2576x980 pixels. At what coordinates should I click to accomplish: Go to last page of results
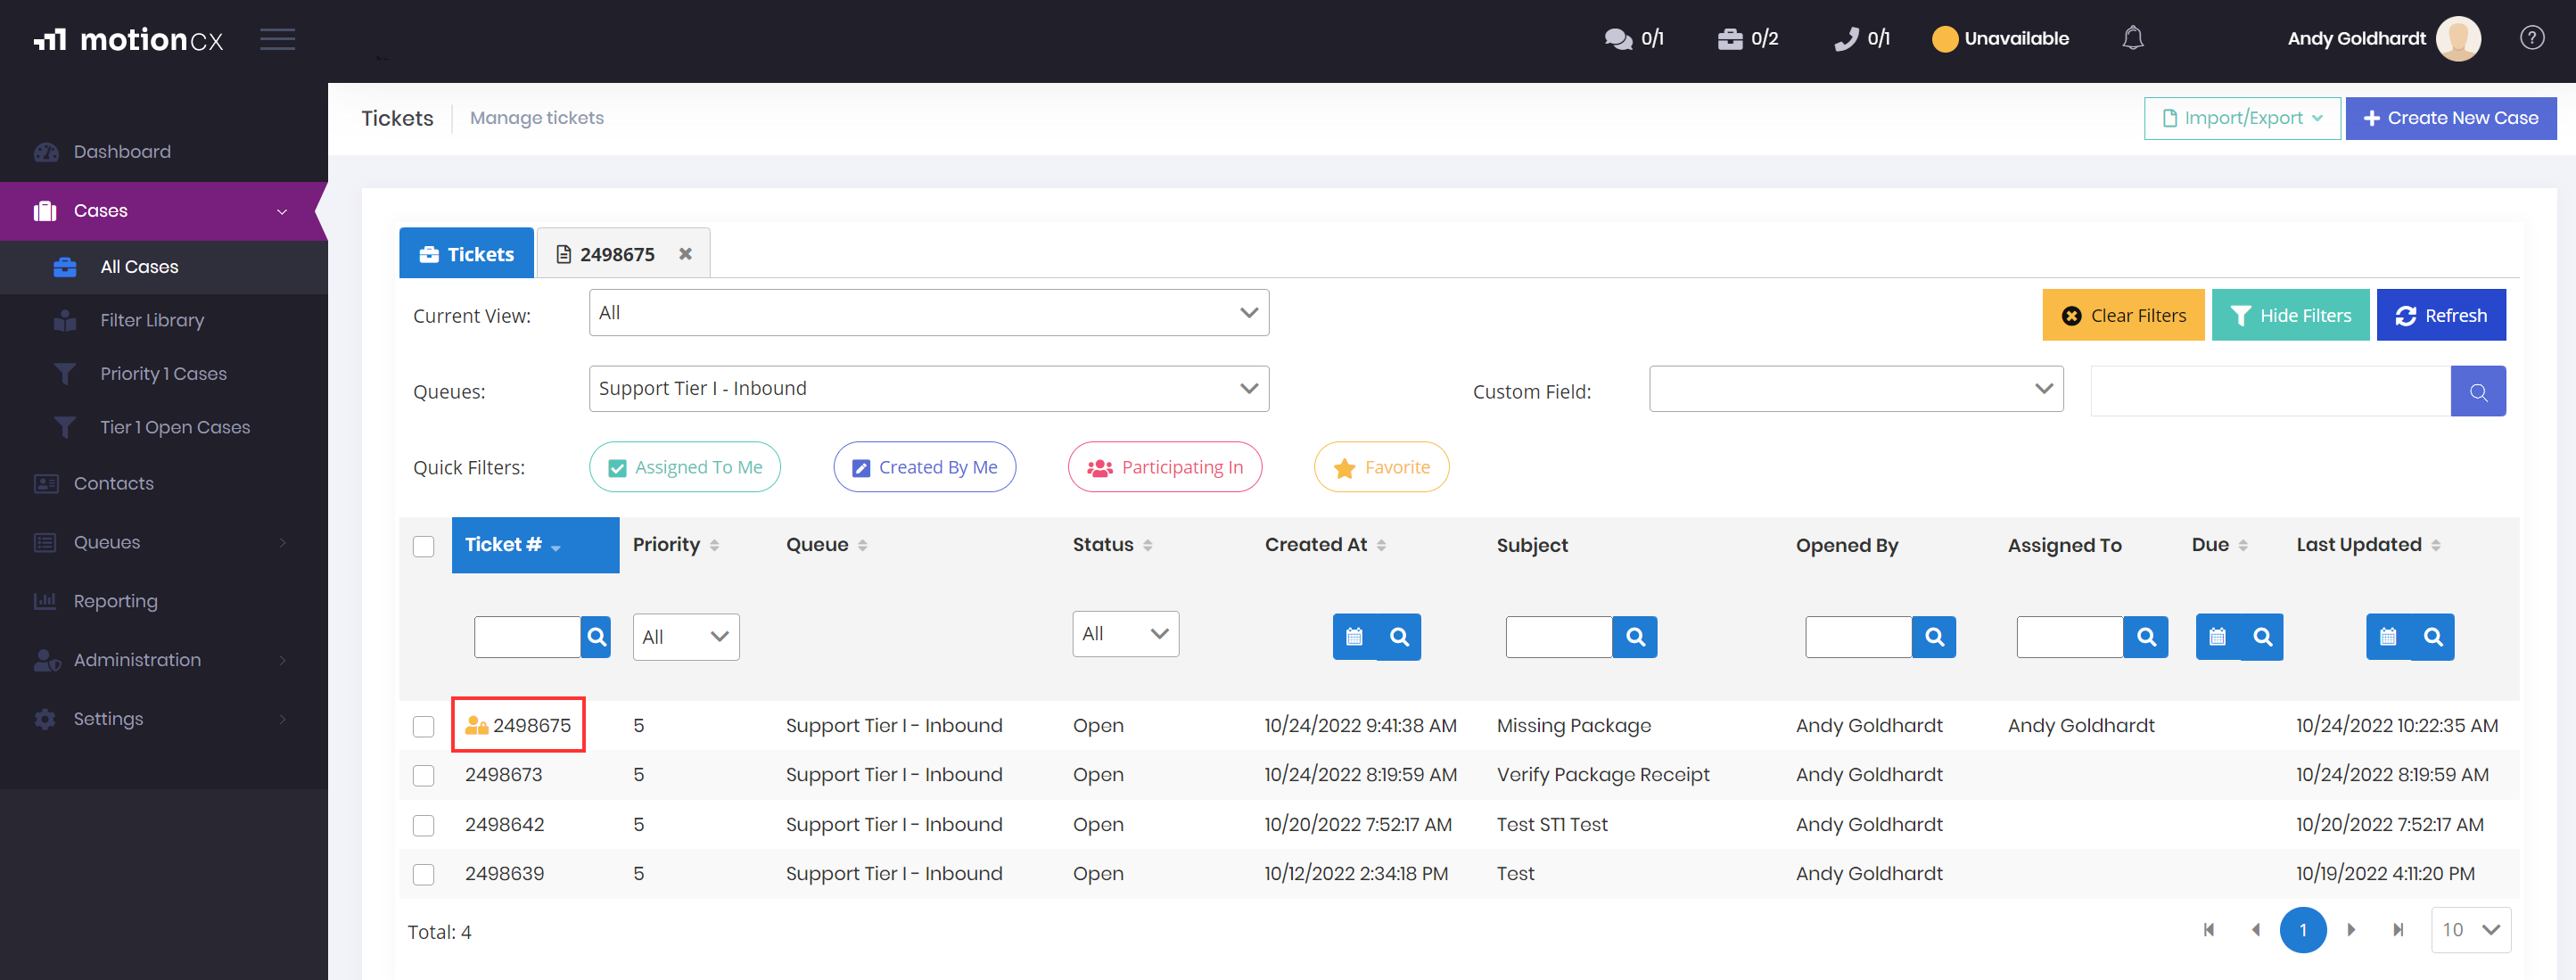[2398, 930]
